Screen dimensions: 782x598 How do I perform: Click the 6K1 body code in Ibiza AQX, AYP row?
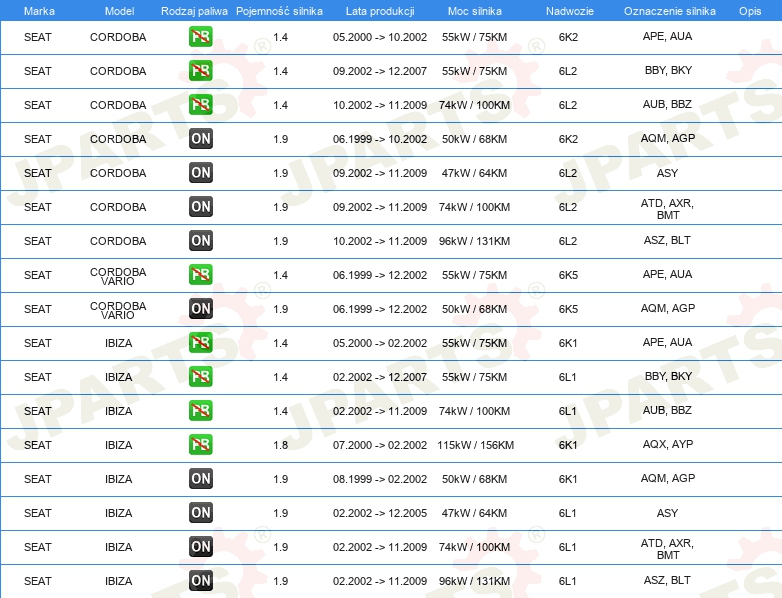tap(568, 445)
